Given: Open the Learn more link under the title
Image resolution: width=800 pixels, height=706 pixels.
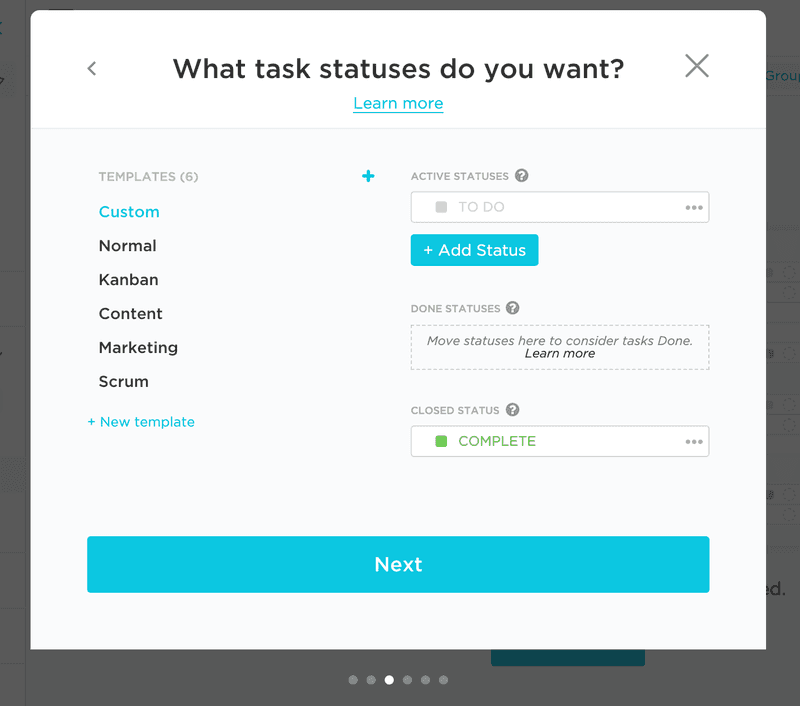Looking at the screenshot, I should [398, 103].
